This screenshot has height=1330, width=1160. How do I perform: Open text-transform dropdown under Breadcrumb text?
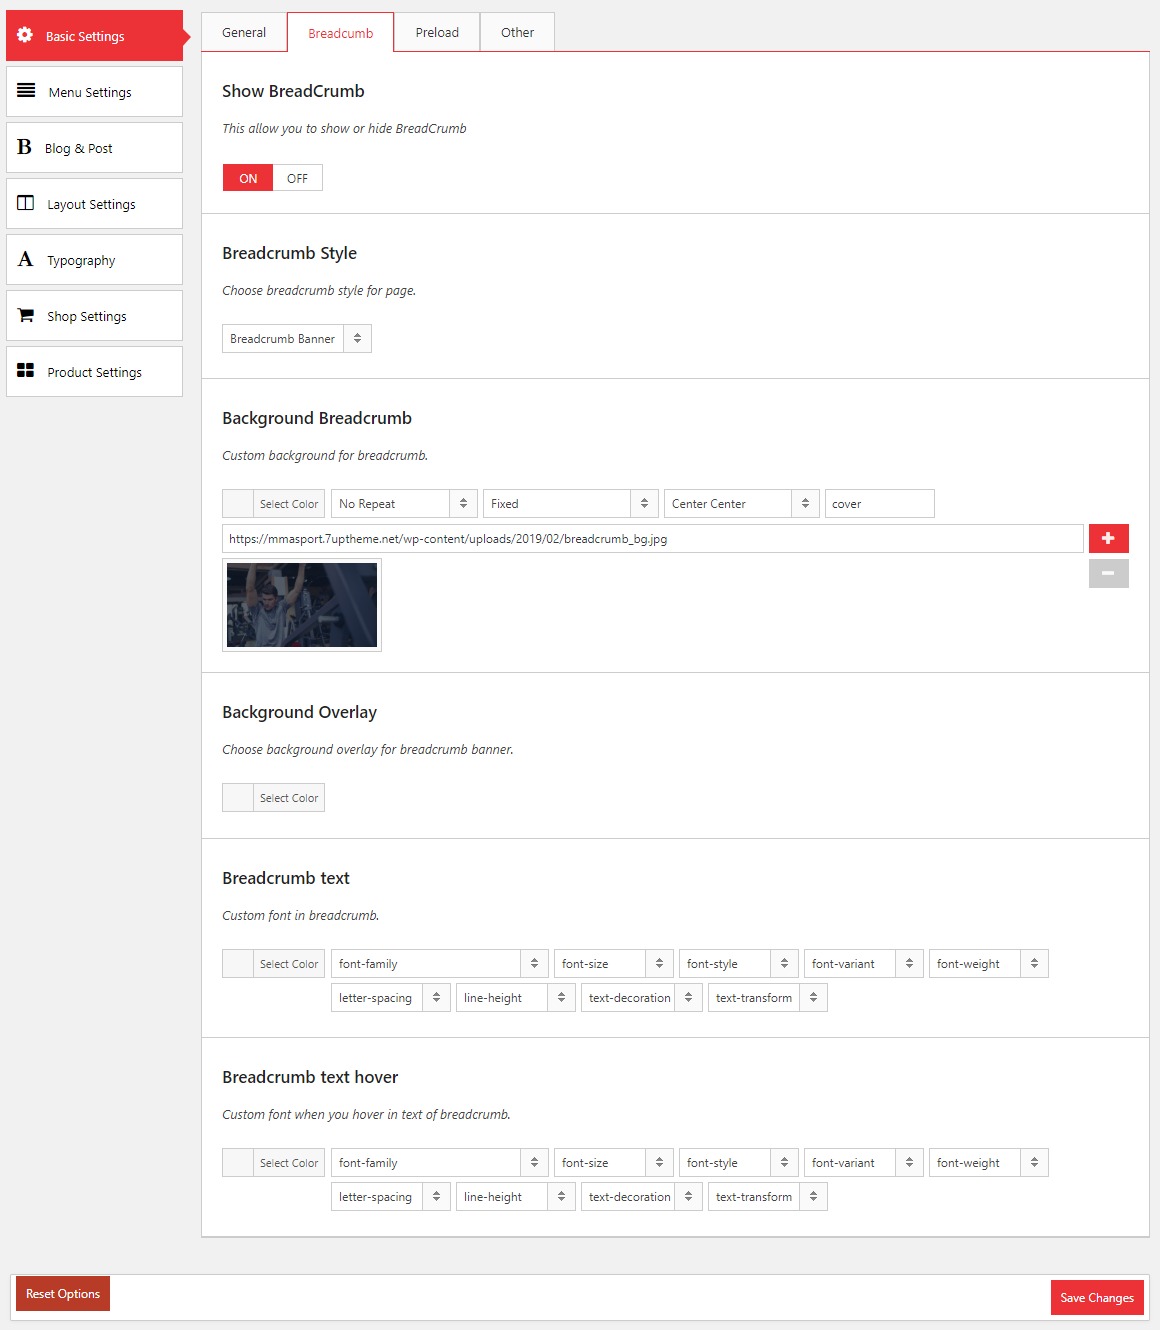tap(768, 997)
